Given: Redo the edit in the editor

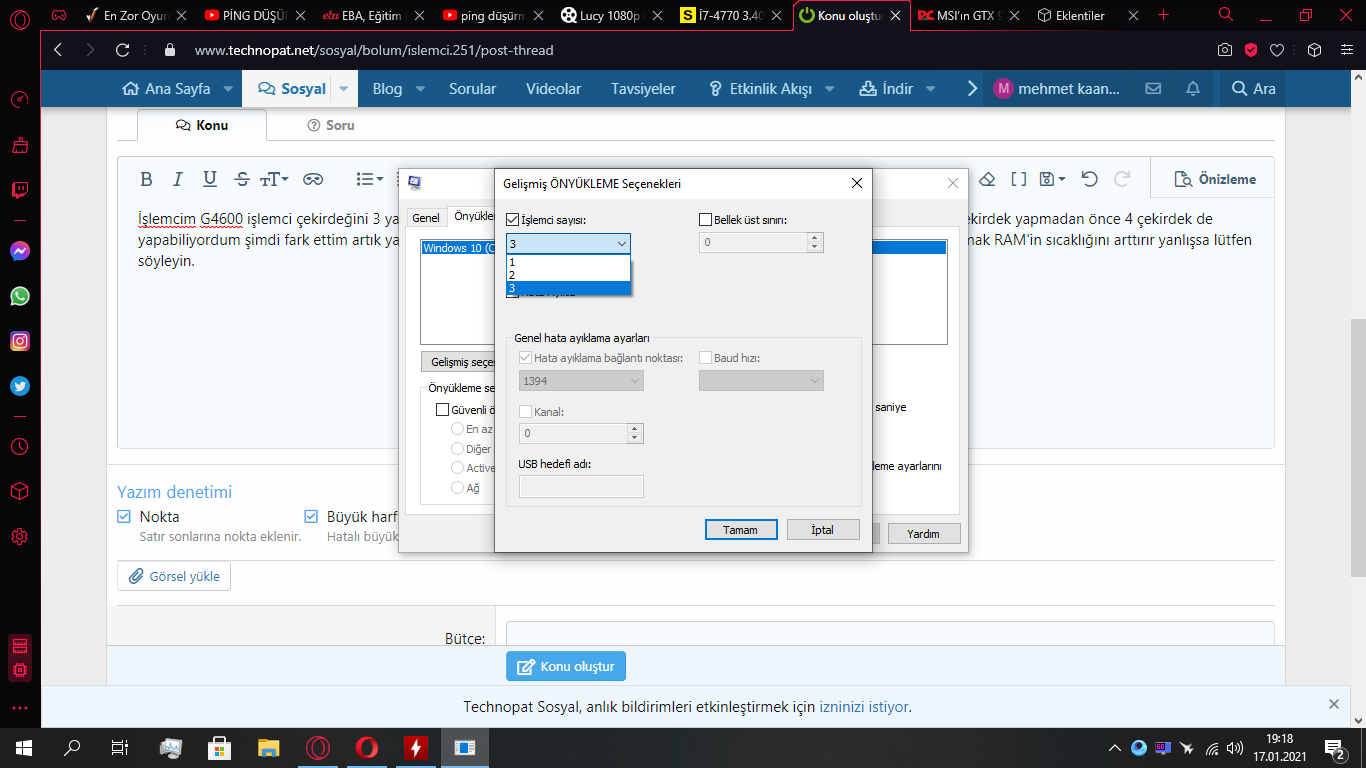Looking at the screenshot, I should point(1122,179).
